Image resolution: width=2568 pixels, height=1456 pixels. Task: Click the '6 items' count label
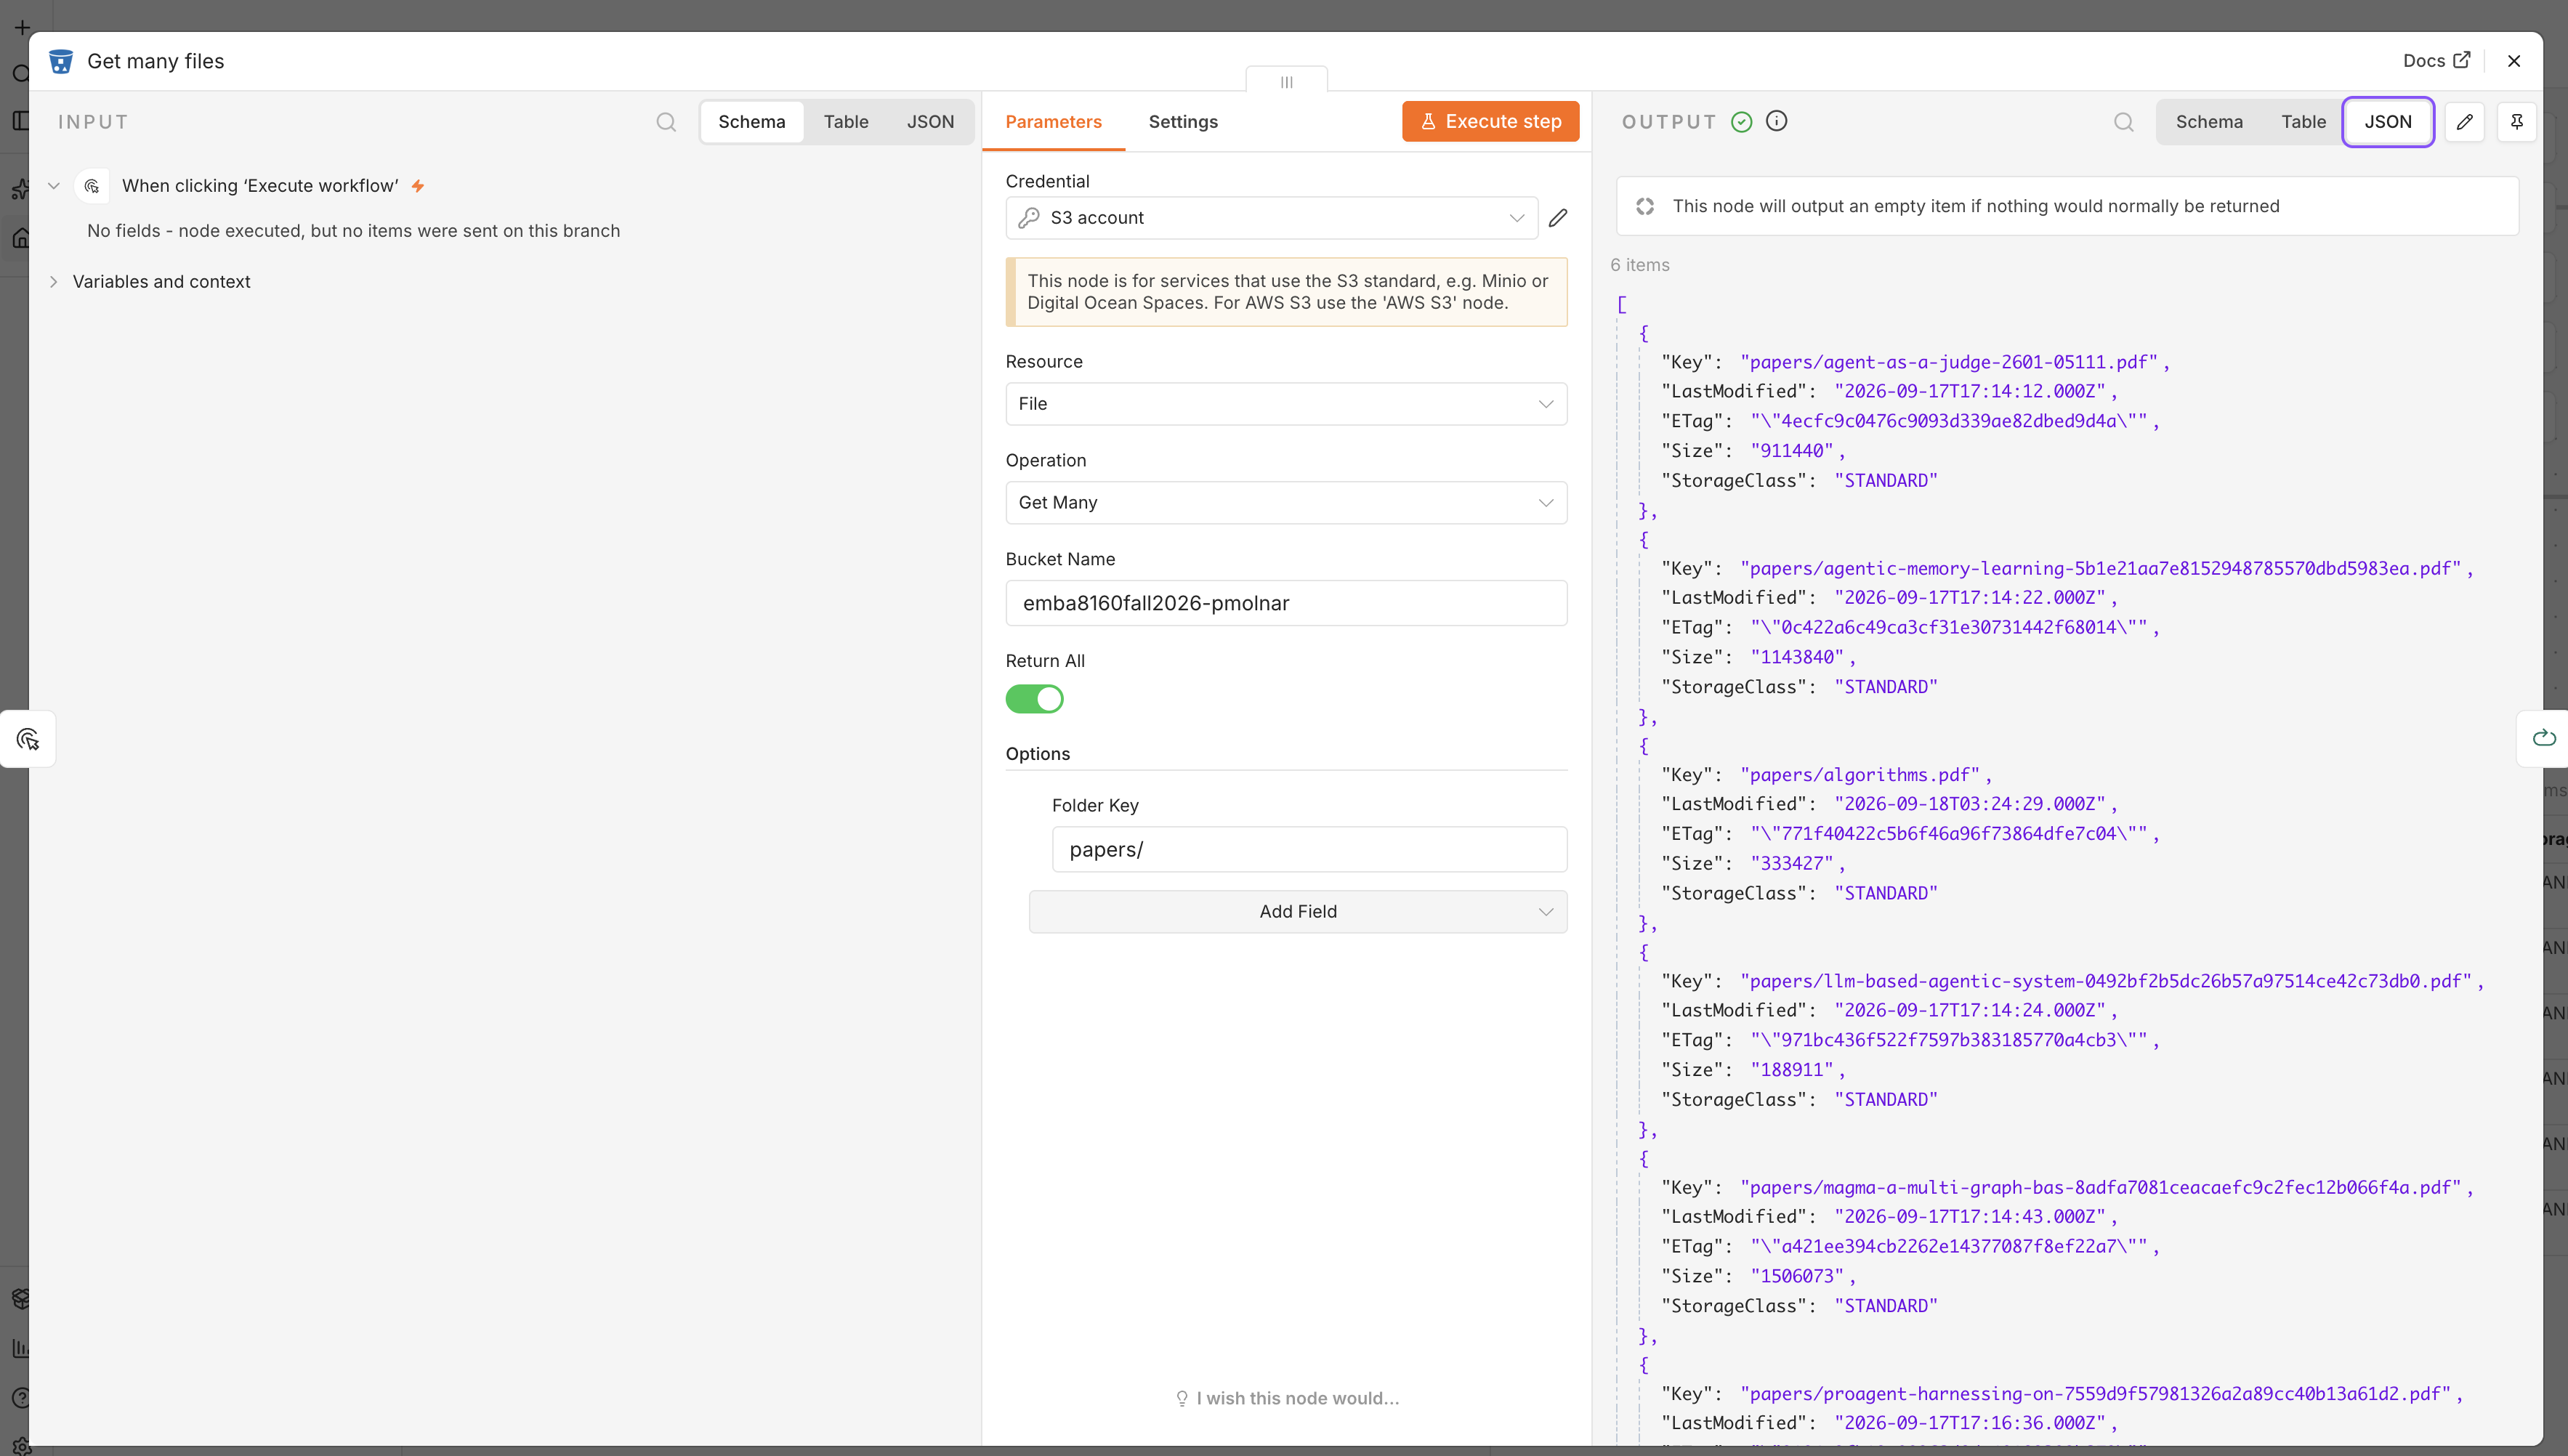tap(1640, 265)
